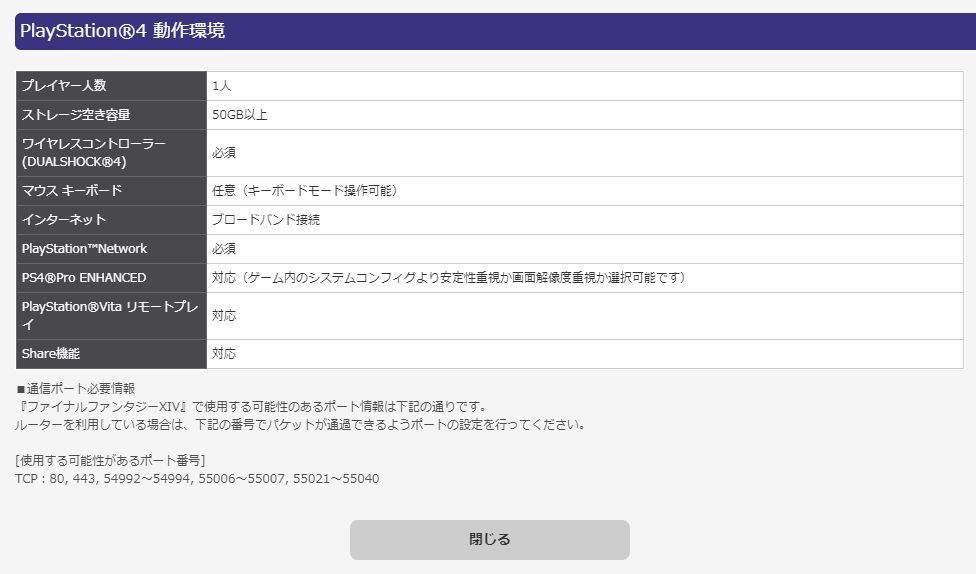Screen dimensions: 976x574
Task: Click the 閉じる button
Action: (489, 539)
